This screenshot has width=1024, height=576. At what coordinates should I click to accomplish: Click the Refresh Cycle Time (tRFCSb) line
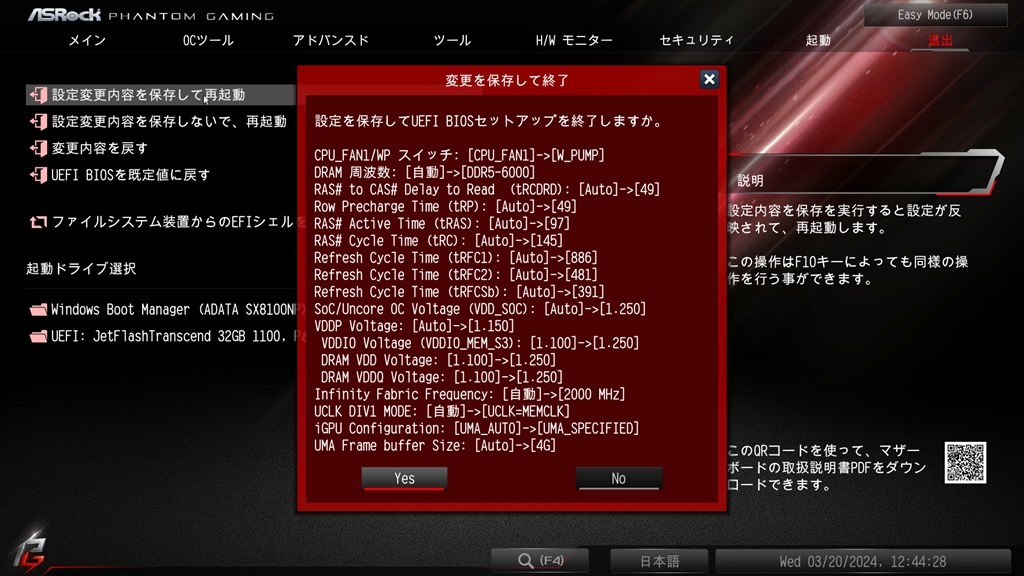tap(459, 291)
